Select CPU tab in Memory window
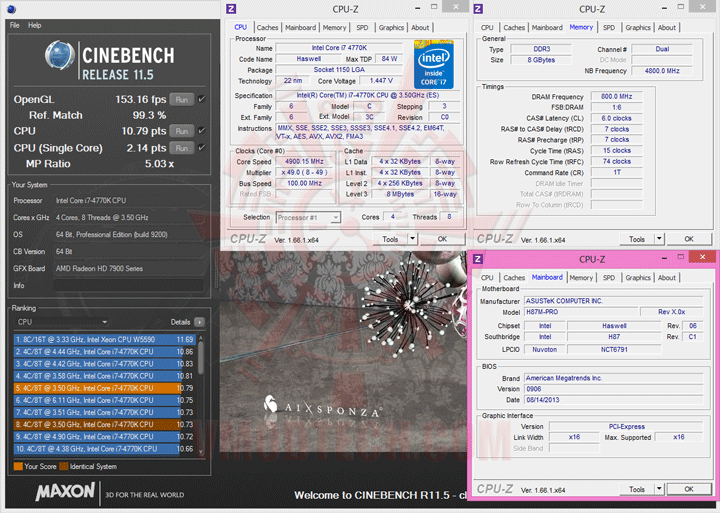This screenshot has width=720, height=513. (487, 28)
